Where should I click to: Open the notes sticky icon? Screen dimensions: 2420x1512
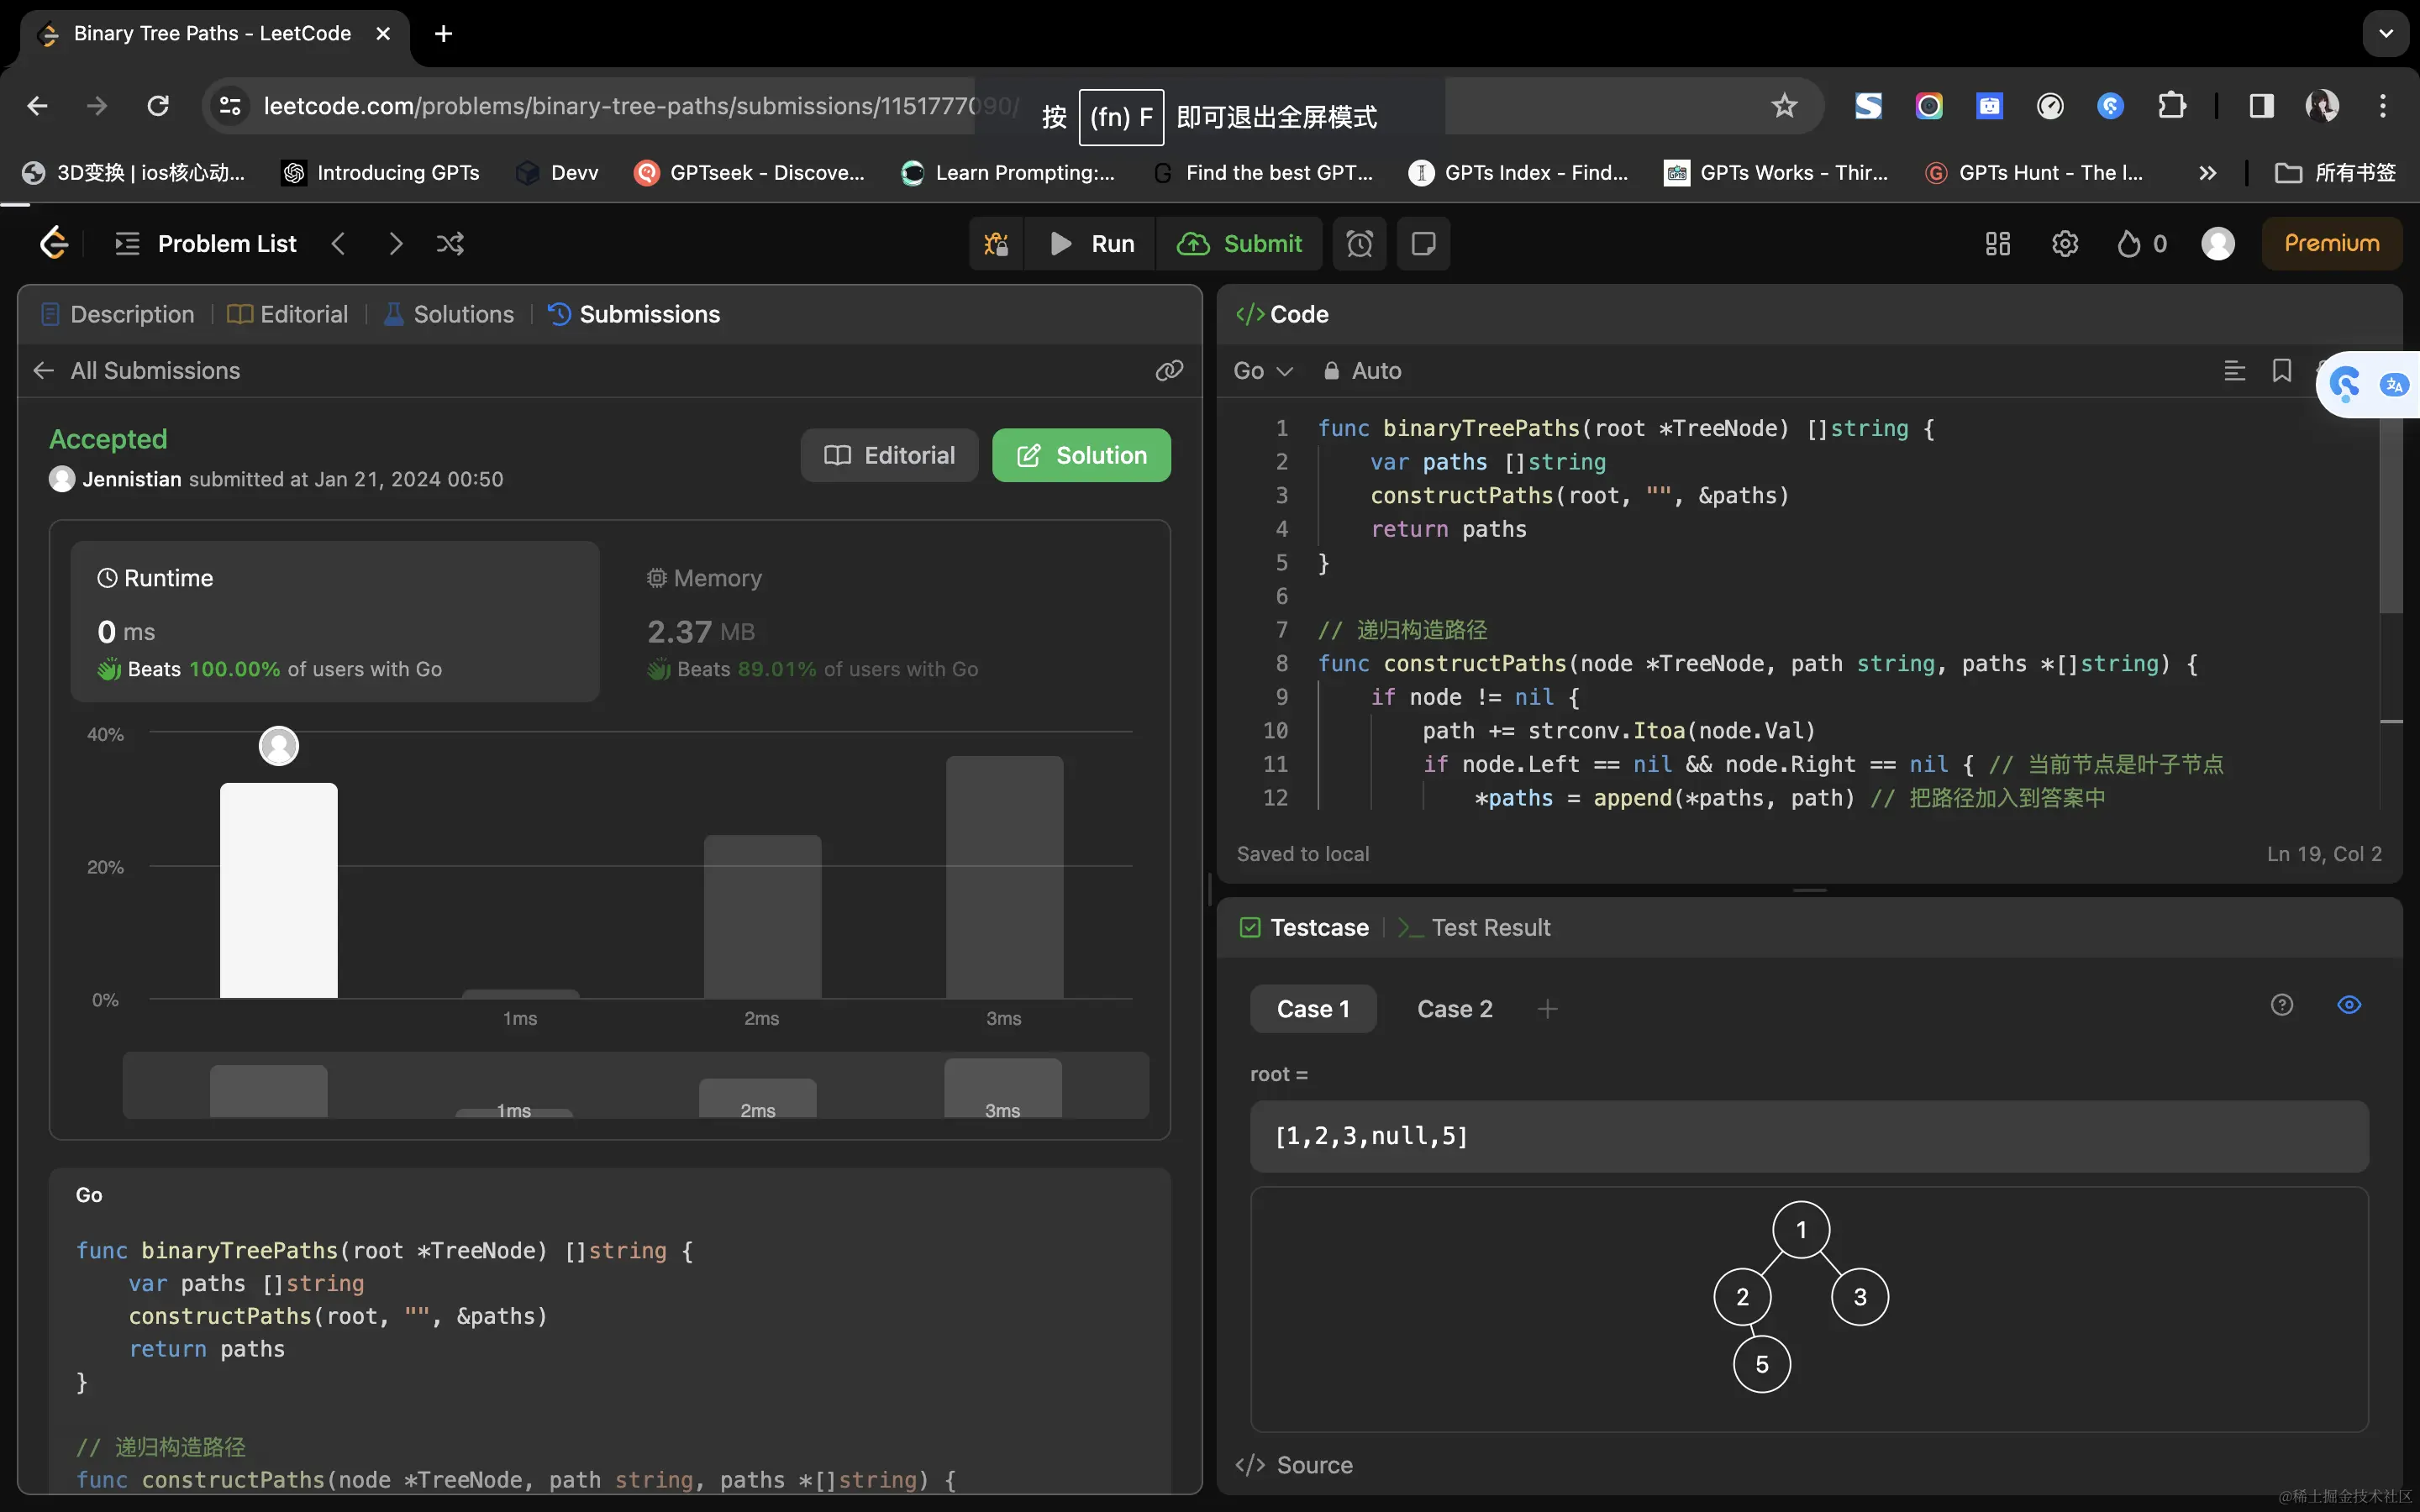pyautogui.click(x=1423, y=244)
